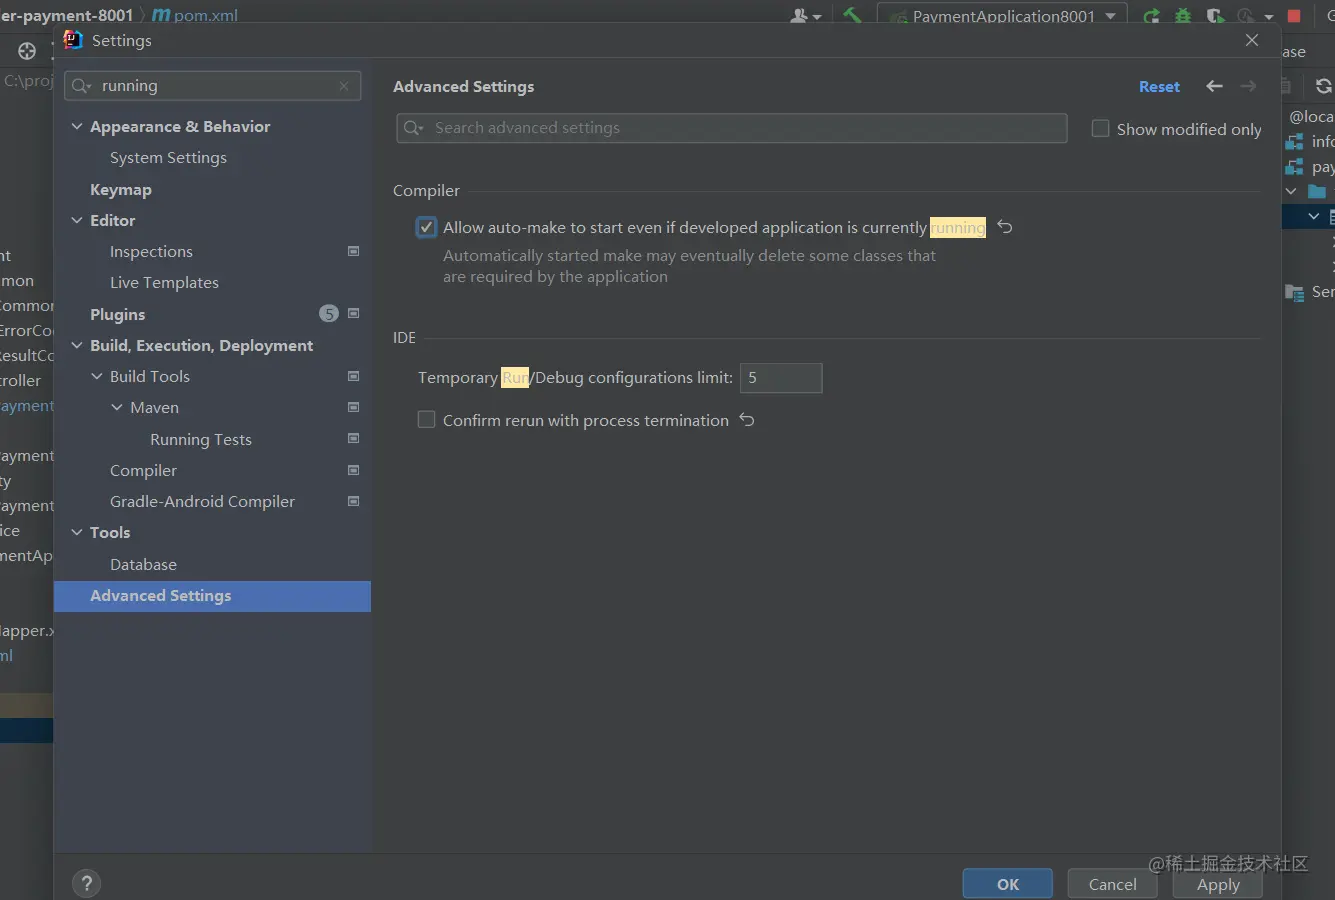
Task: Open the PaymentApplication8001 run configuration dropdown
Action: 1003,16
